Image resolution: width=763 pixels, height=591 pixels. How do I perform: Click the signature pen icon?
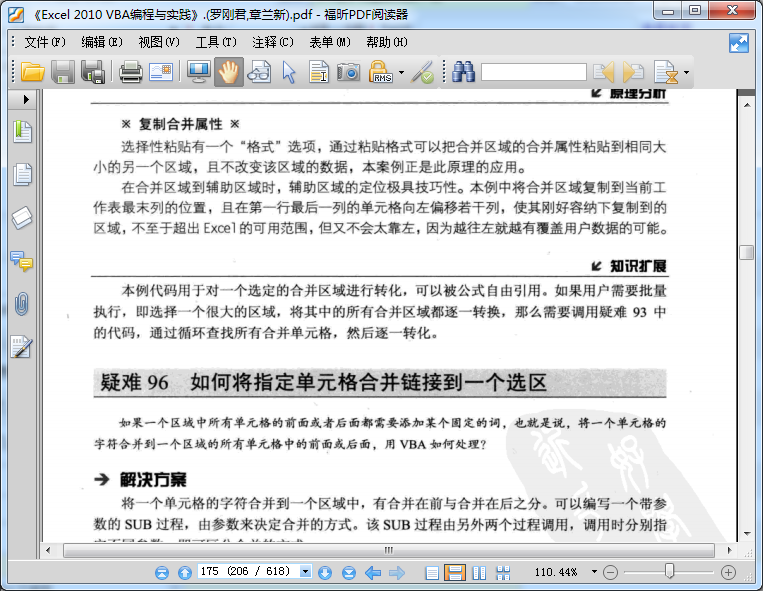point(422,72)
